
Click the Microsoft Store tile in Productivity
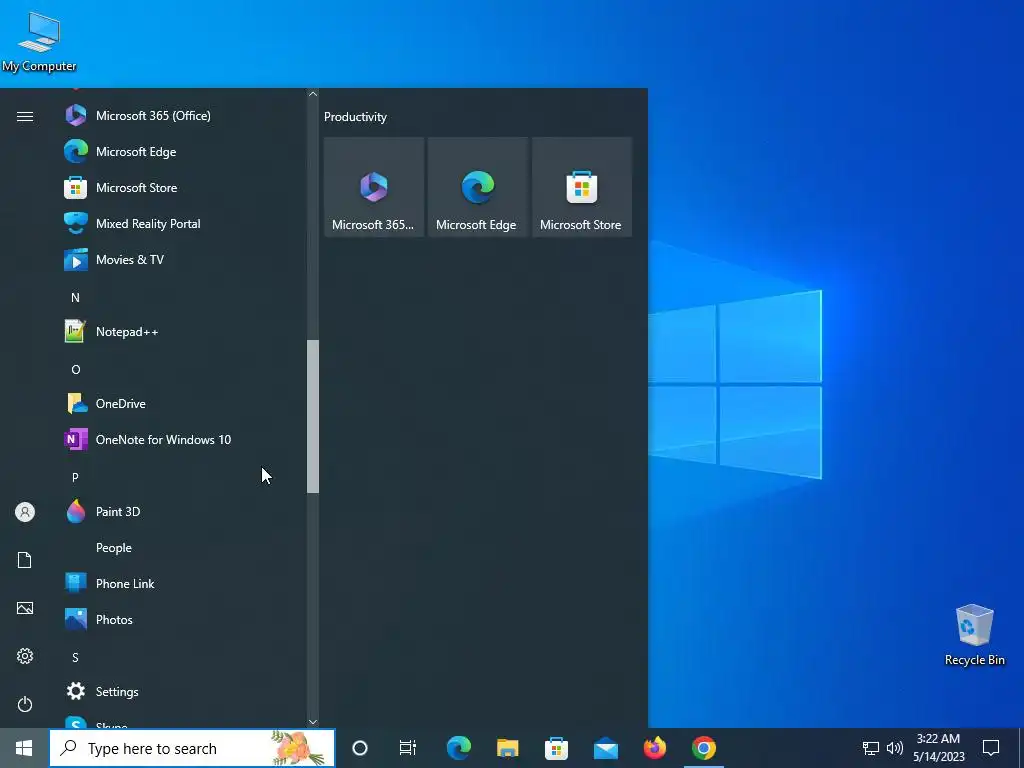point(581,187)
